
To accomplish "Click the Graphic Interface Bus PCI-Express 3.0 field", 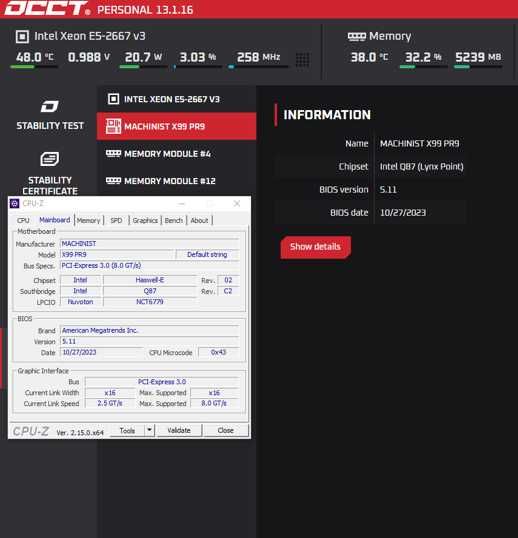I will click(162, 382).
